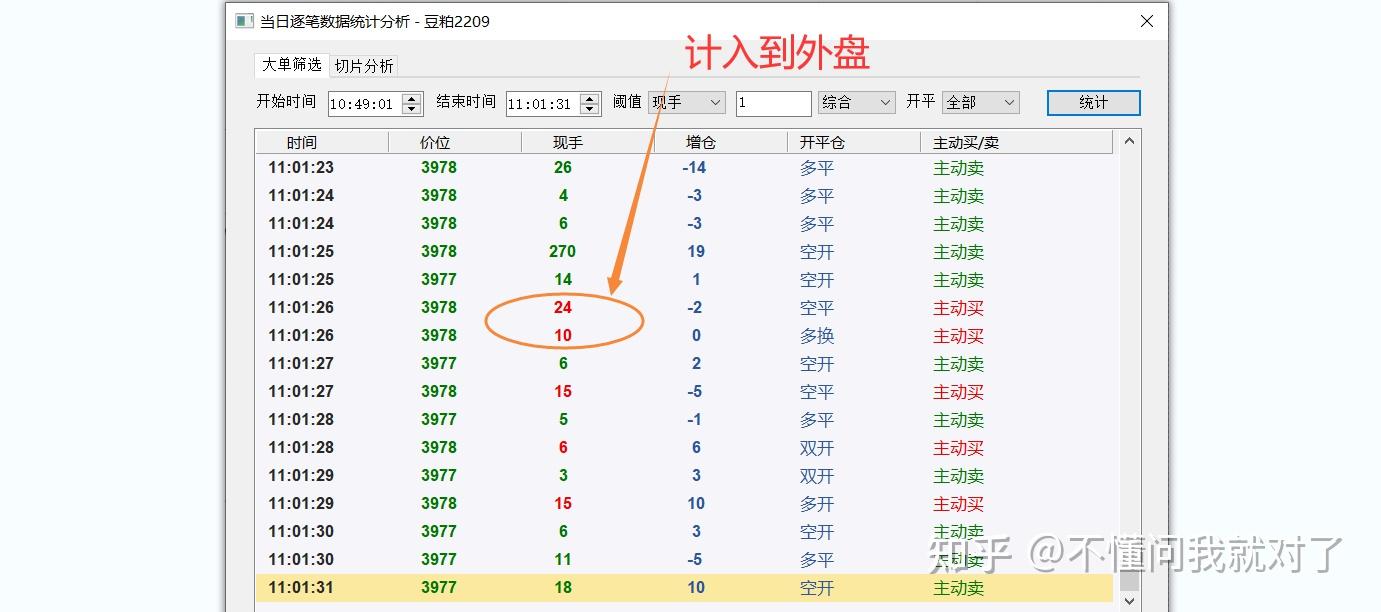1381x612 pixels.
Task: Click 双开 in the 11:01:28 row
Action: tap(817, 447)
